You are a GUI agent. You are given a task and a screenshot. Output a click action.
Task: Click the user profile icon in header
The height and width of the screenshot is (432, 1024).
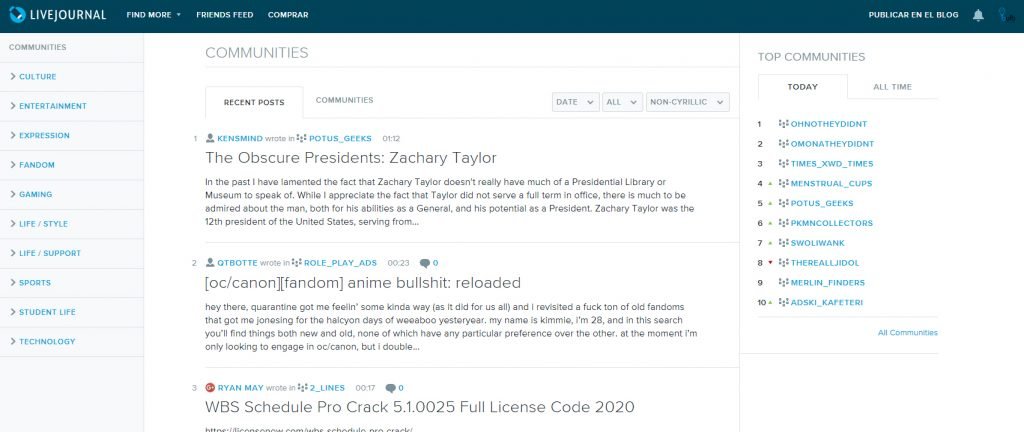pos(1003,15)
